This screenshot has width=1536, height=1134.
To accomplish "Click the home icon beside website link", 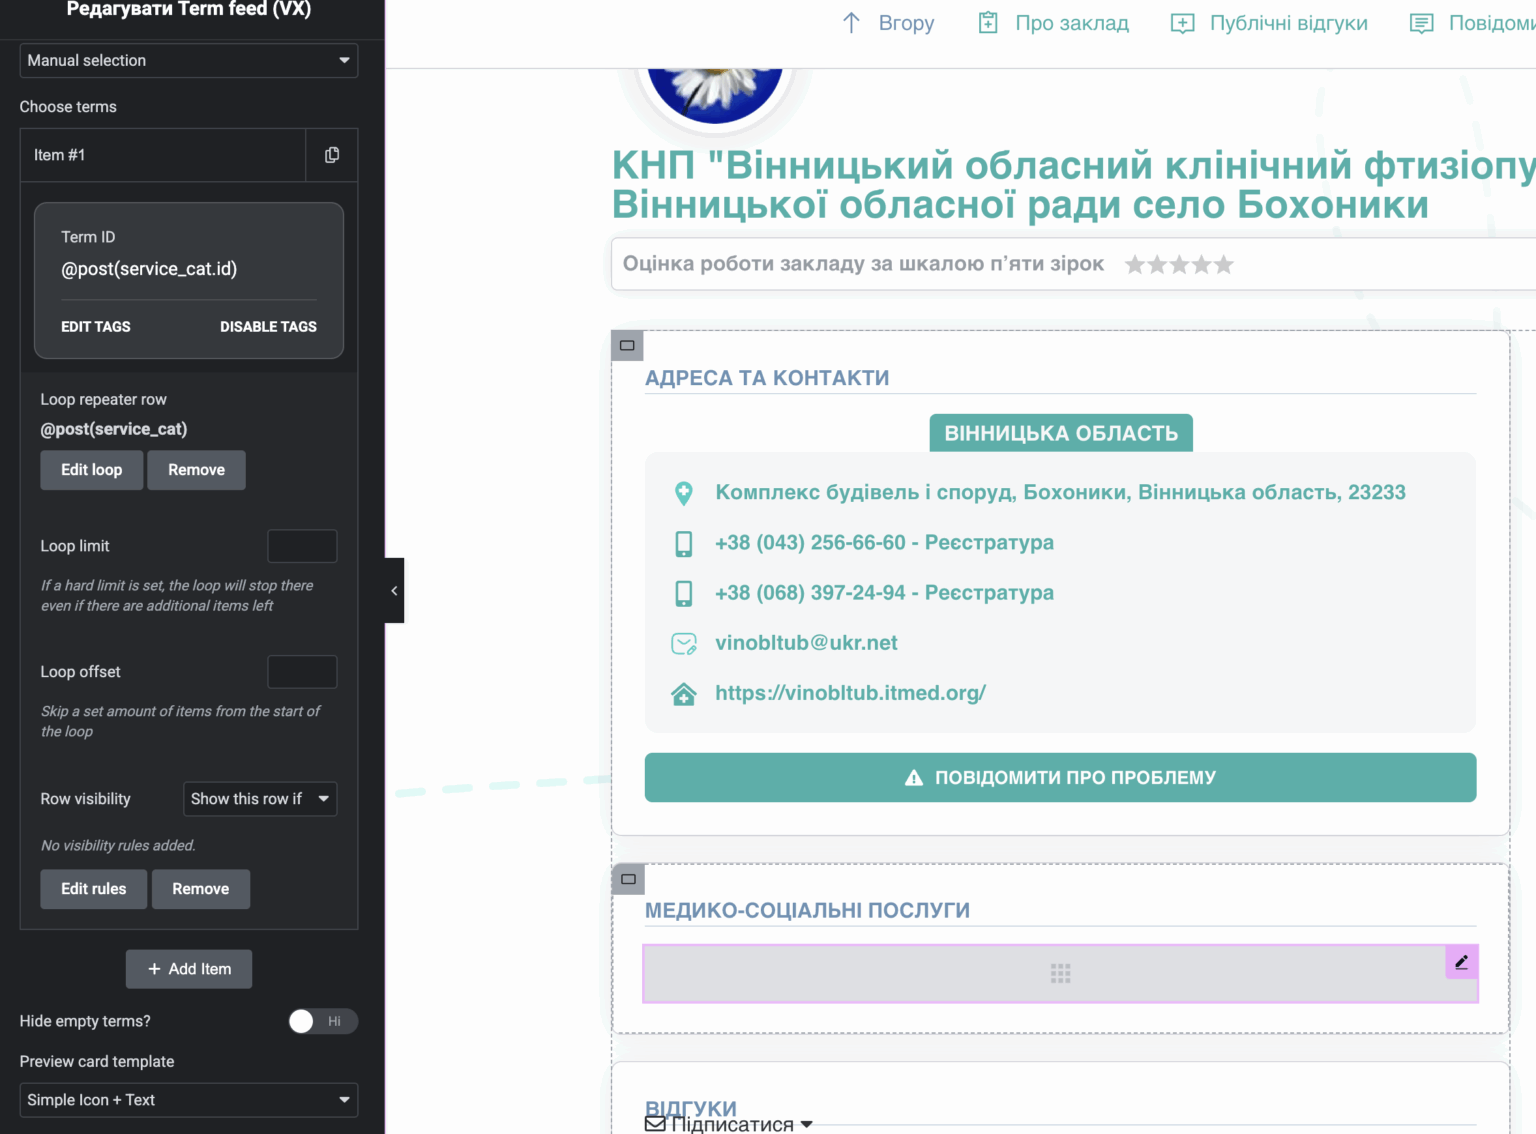I will tap(684, 694).
